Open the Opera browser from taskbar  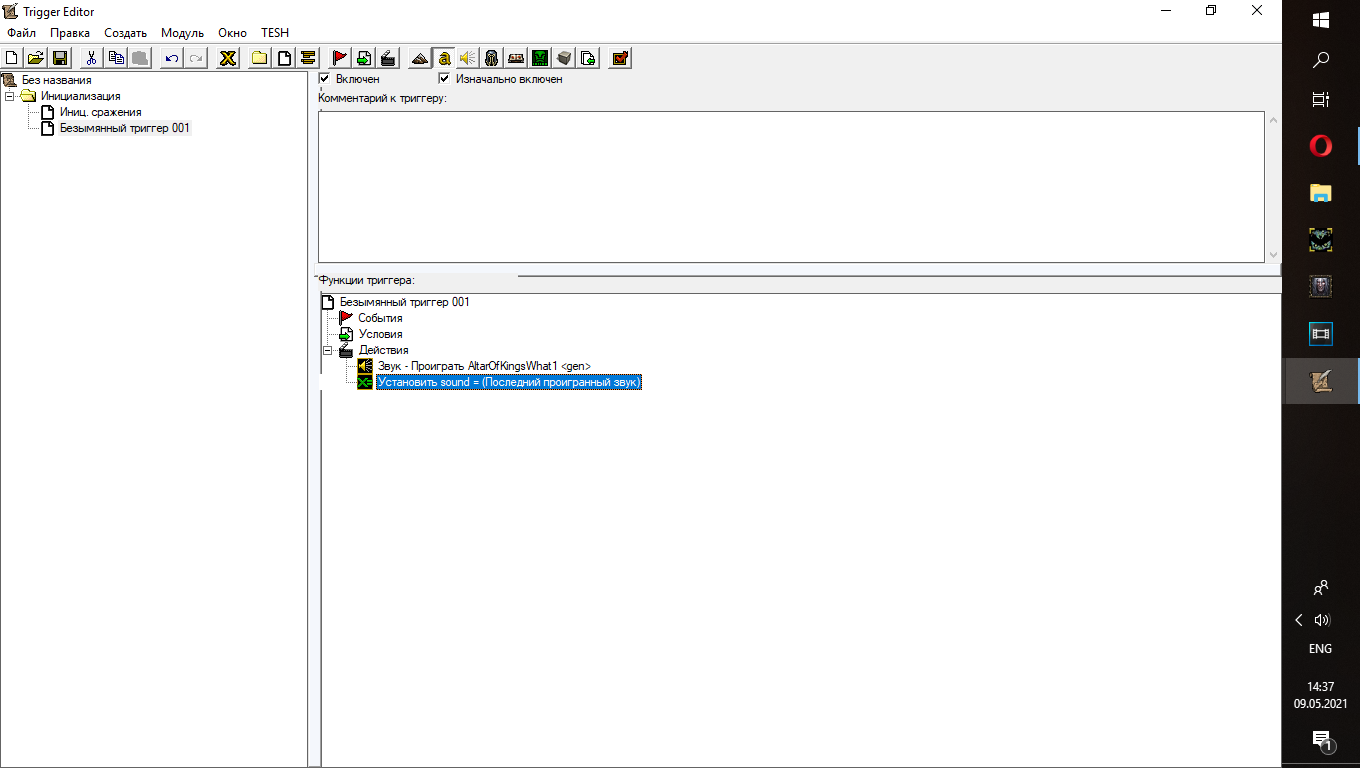[x=1320, y=146]
